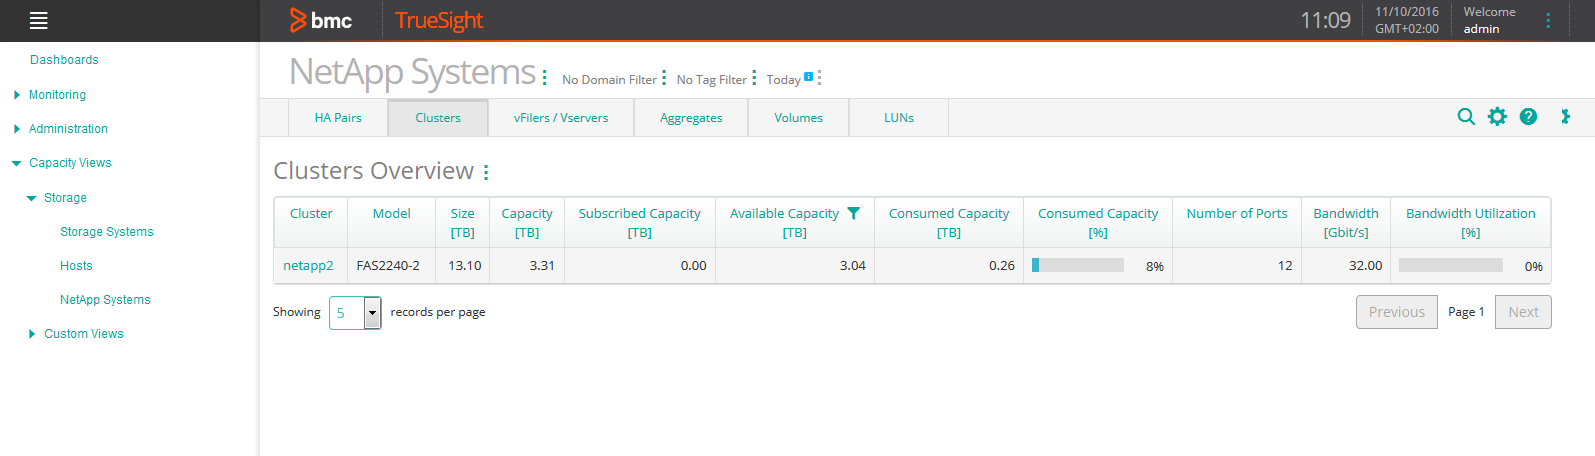Click the Previous page button
Image resolution: width=1595 pixels, height=456 pixels.
coord(1397,312)
